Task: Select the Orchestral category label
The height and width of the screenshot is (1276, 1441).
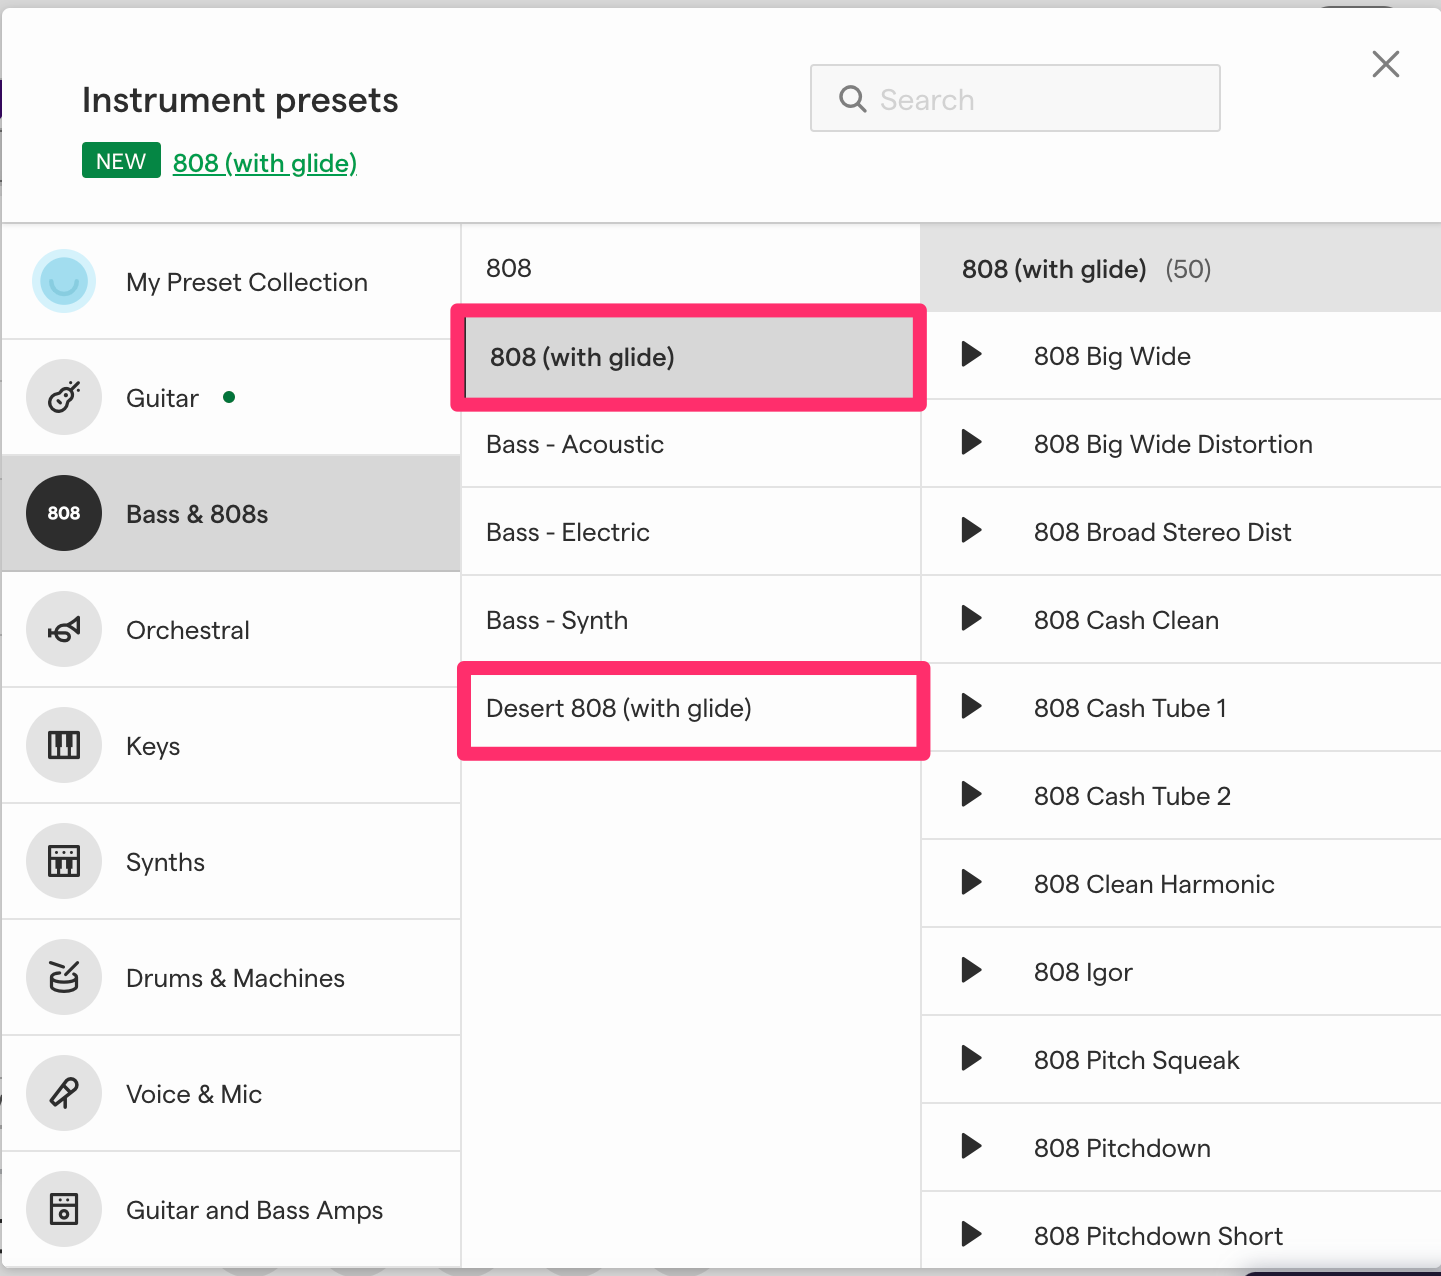Action: [x=188, y=630]
